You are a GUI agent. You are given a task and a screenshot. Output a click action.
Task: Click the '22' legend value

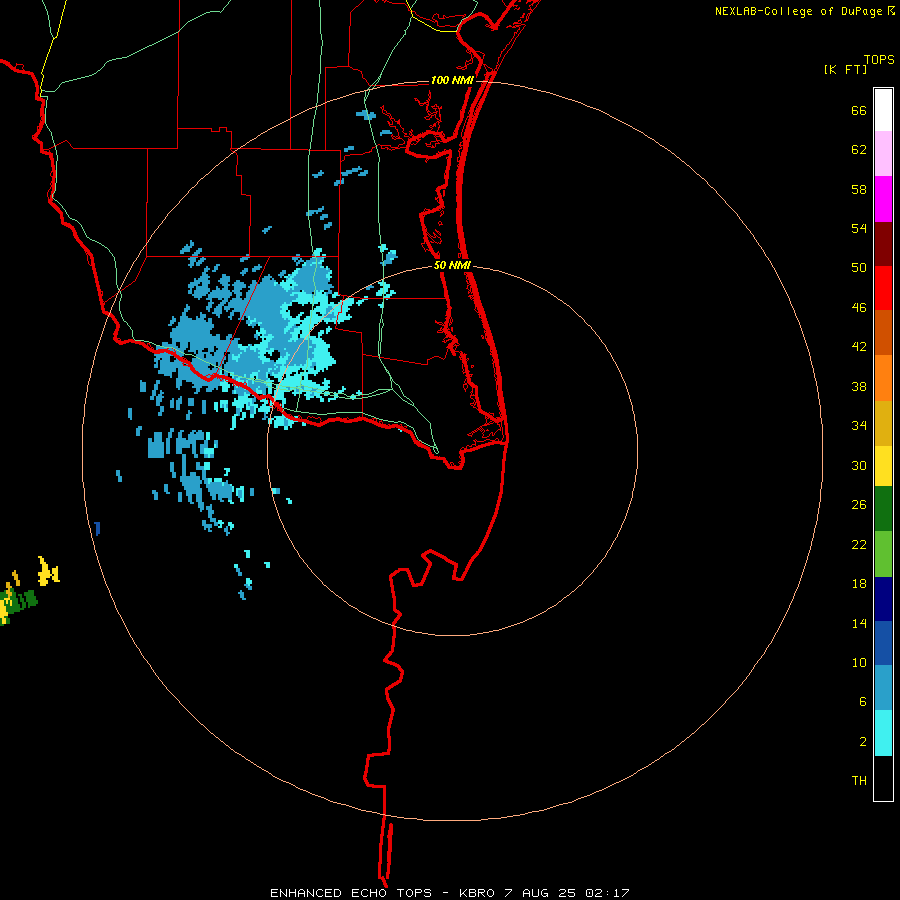coord(859,545)
